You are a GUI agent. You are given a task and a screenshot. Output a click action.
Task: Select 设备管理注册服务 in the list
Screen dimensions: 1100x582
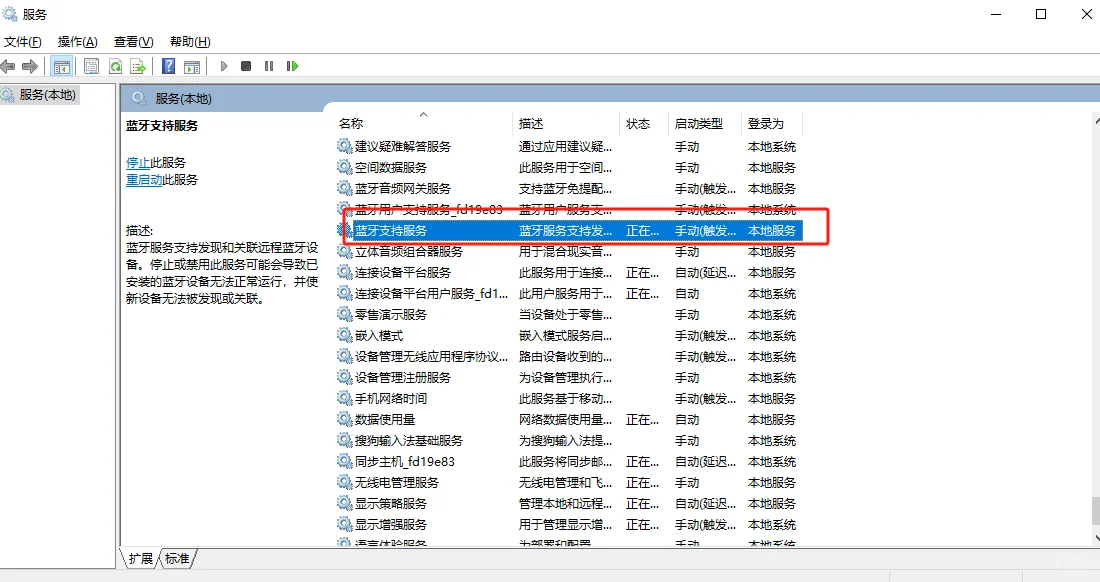403,377
